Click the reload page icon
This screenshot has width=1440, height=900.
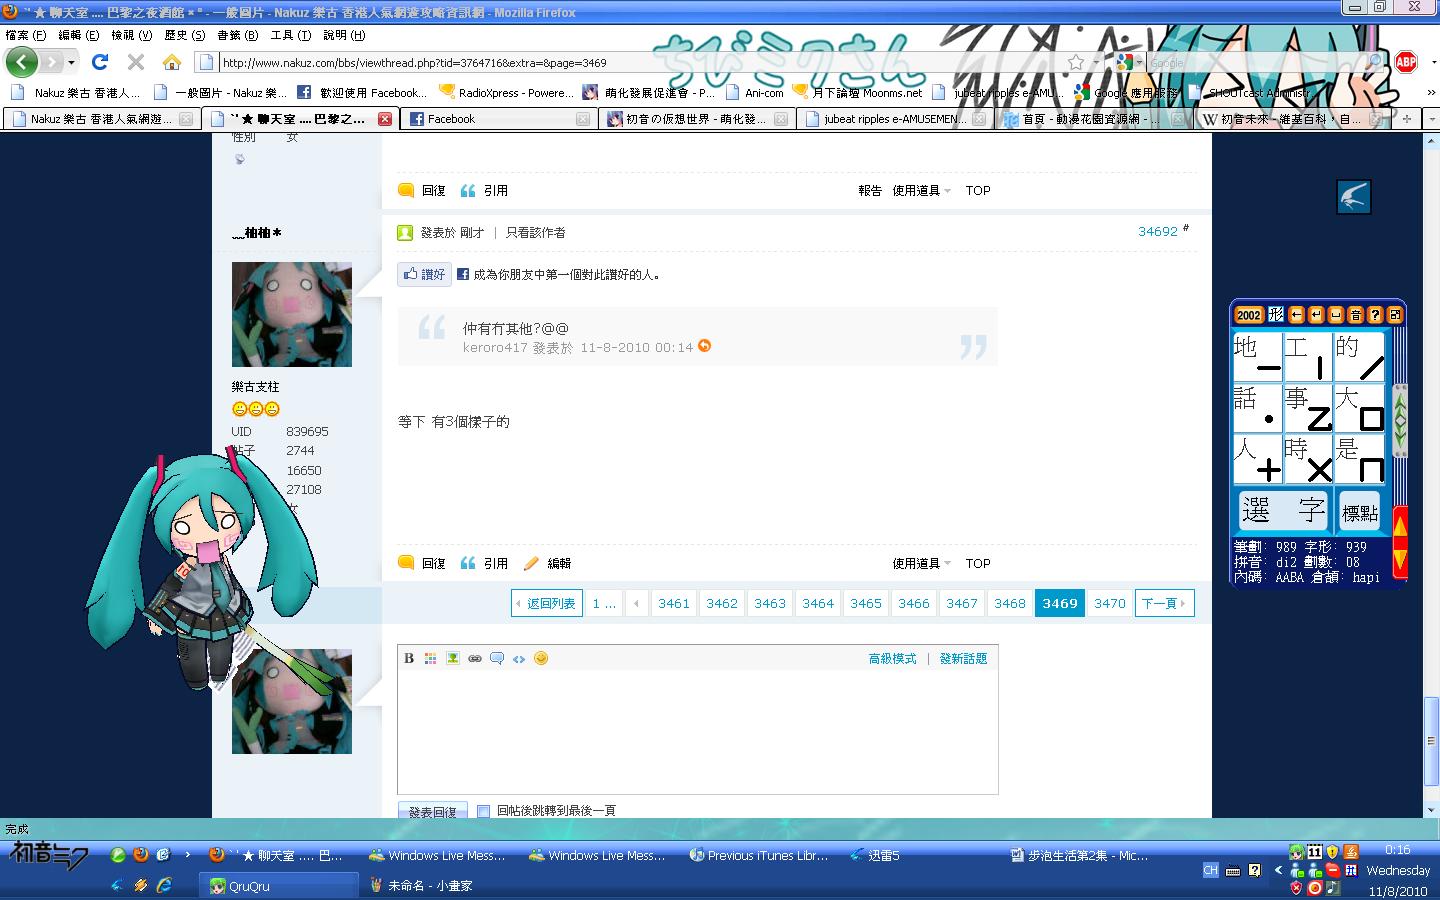pos(100,62)
